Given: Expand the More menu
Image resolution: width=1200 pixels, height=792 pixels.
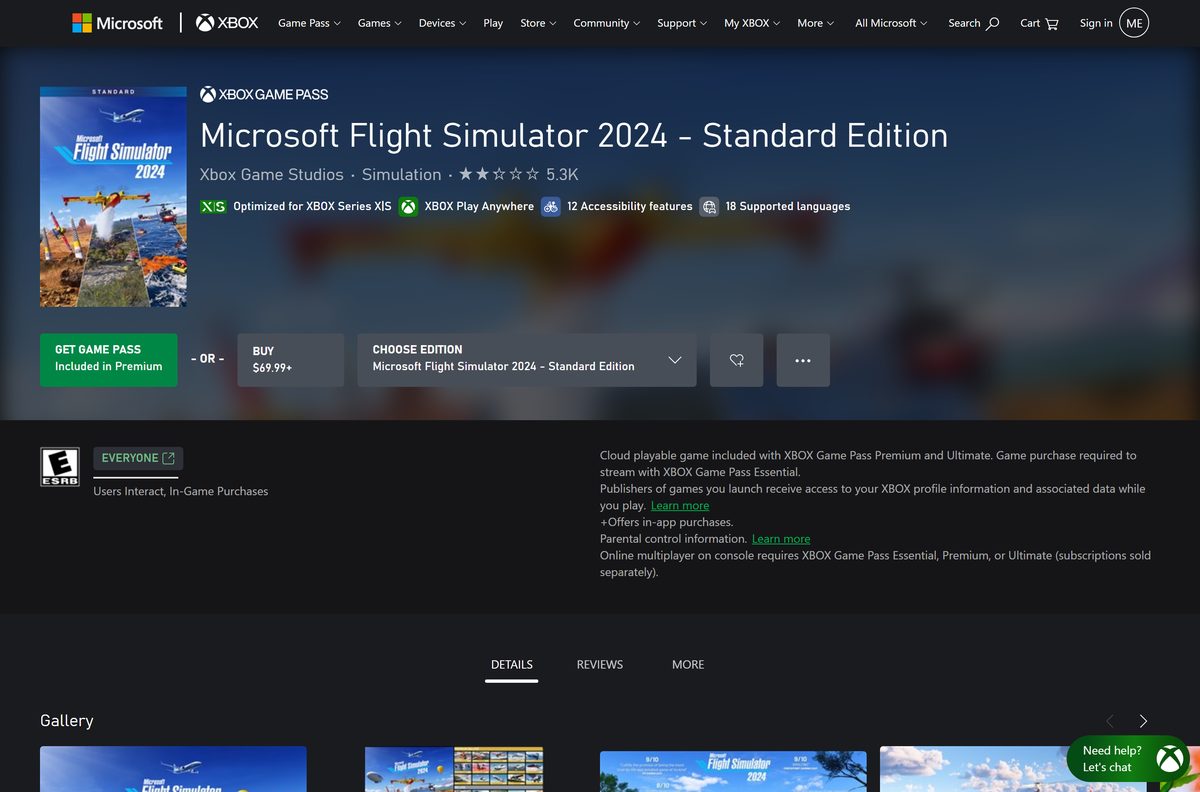Looking at the screenshot, I should [815, 23].
